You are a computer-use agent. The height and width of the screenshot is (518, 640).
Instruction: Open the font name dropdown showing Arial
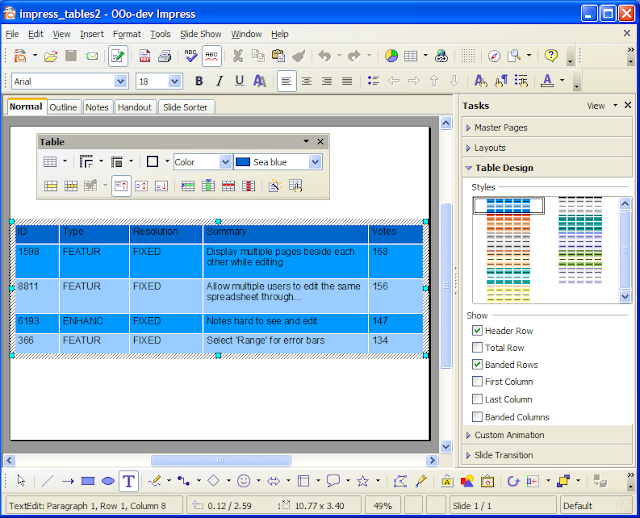click(x=120, y=81)
